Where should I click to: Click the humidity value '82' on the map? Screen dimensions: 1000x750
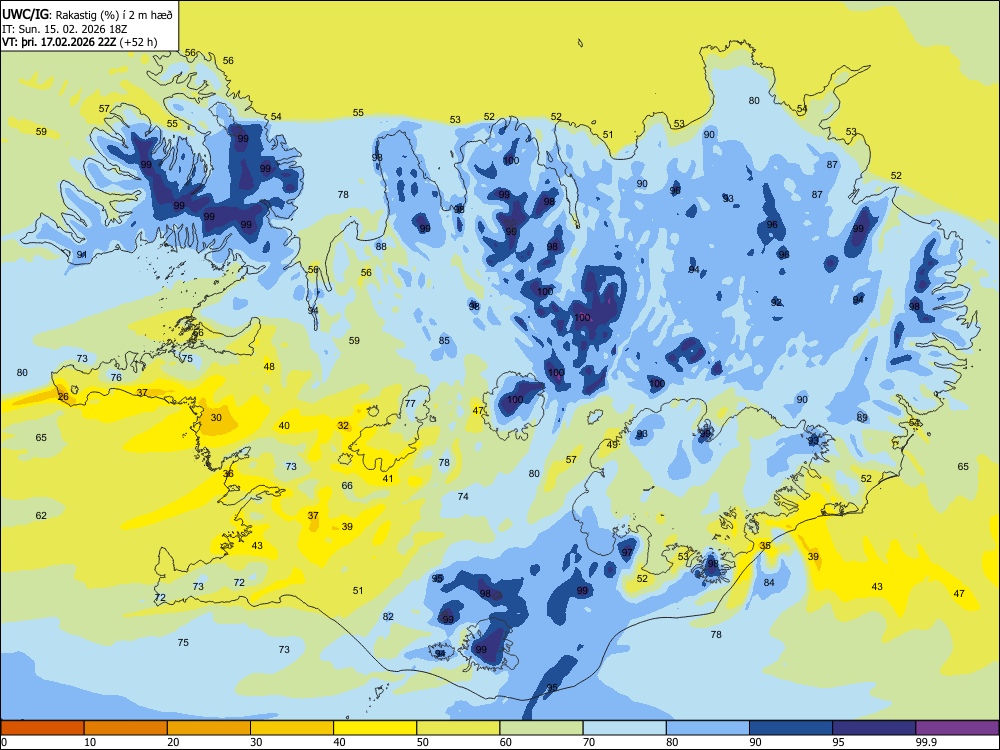(x=388, y=617)
